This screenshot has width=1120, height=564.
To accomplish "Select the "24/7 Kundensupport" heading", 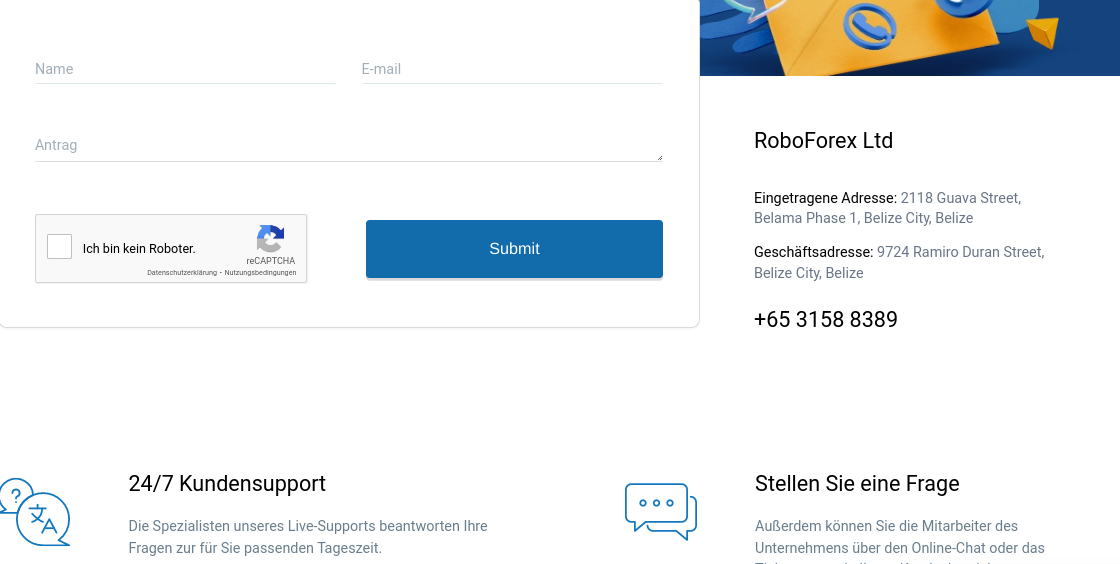I will tap(227, 484).
